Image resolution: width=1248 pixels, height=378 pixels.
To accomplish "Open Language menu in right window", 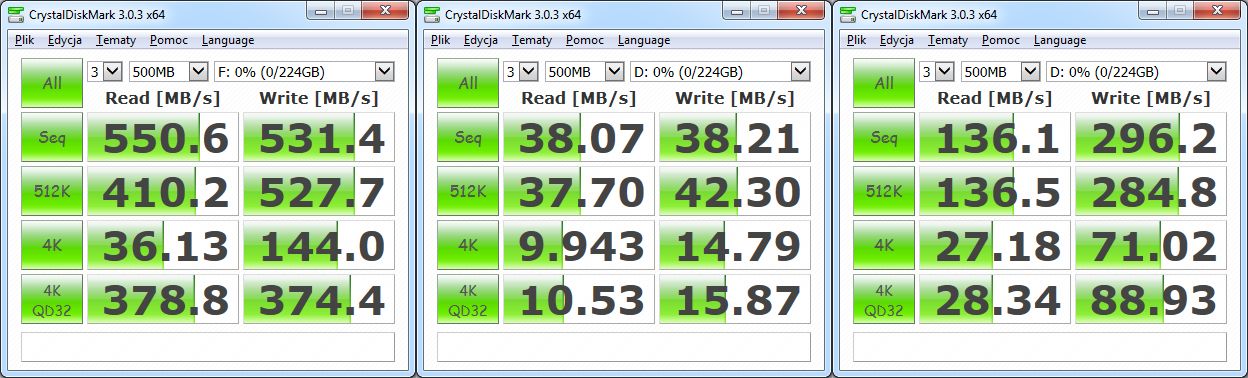I will coord(1059,40).
